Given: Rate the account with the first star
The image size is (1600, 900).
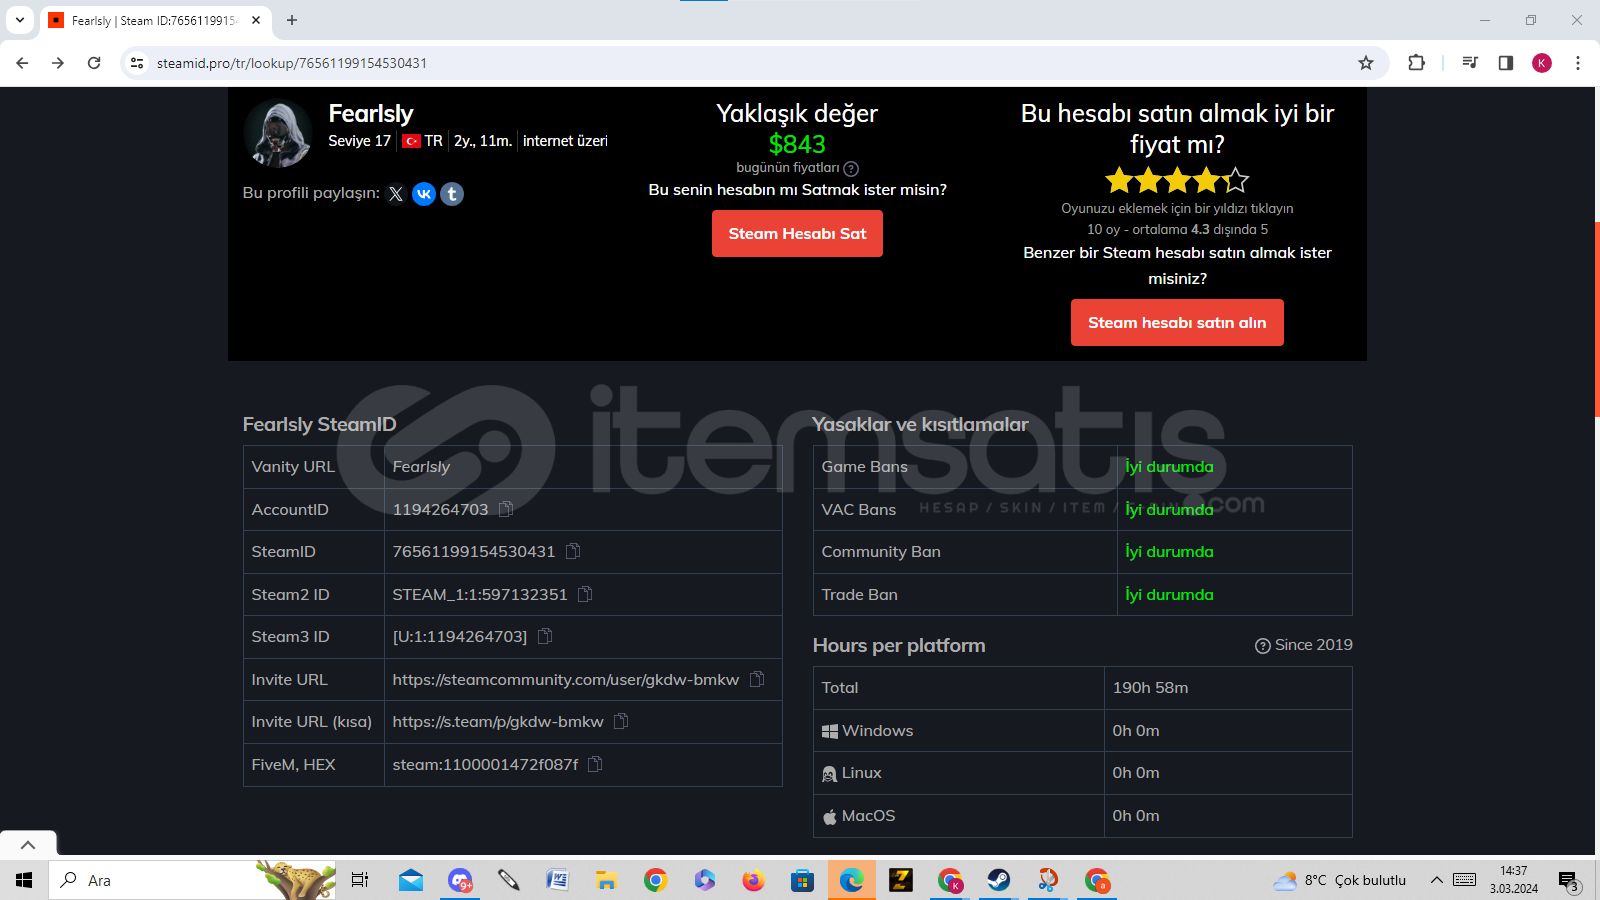Looking at the screenshot, I should pos(1119,181).
